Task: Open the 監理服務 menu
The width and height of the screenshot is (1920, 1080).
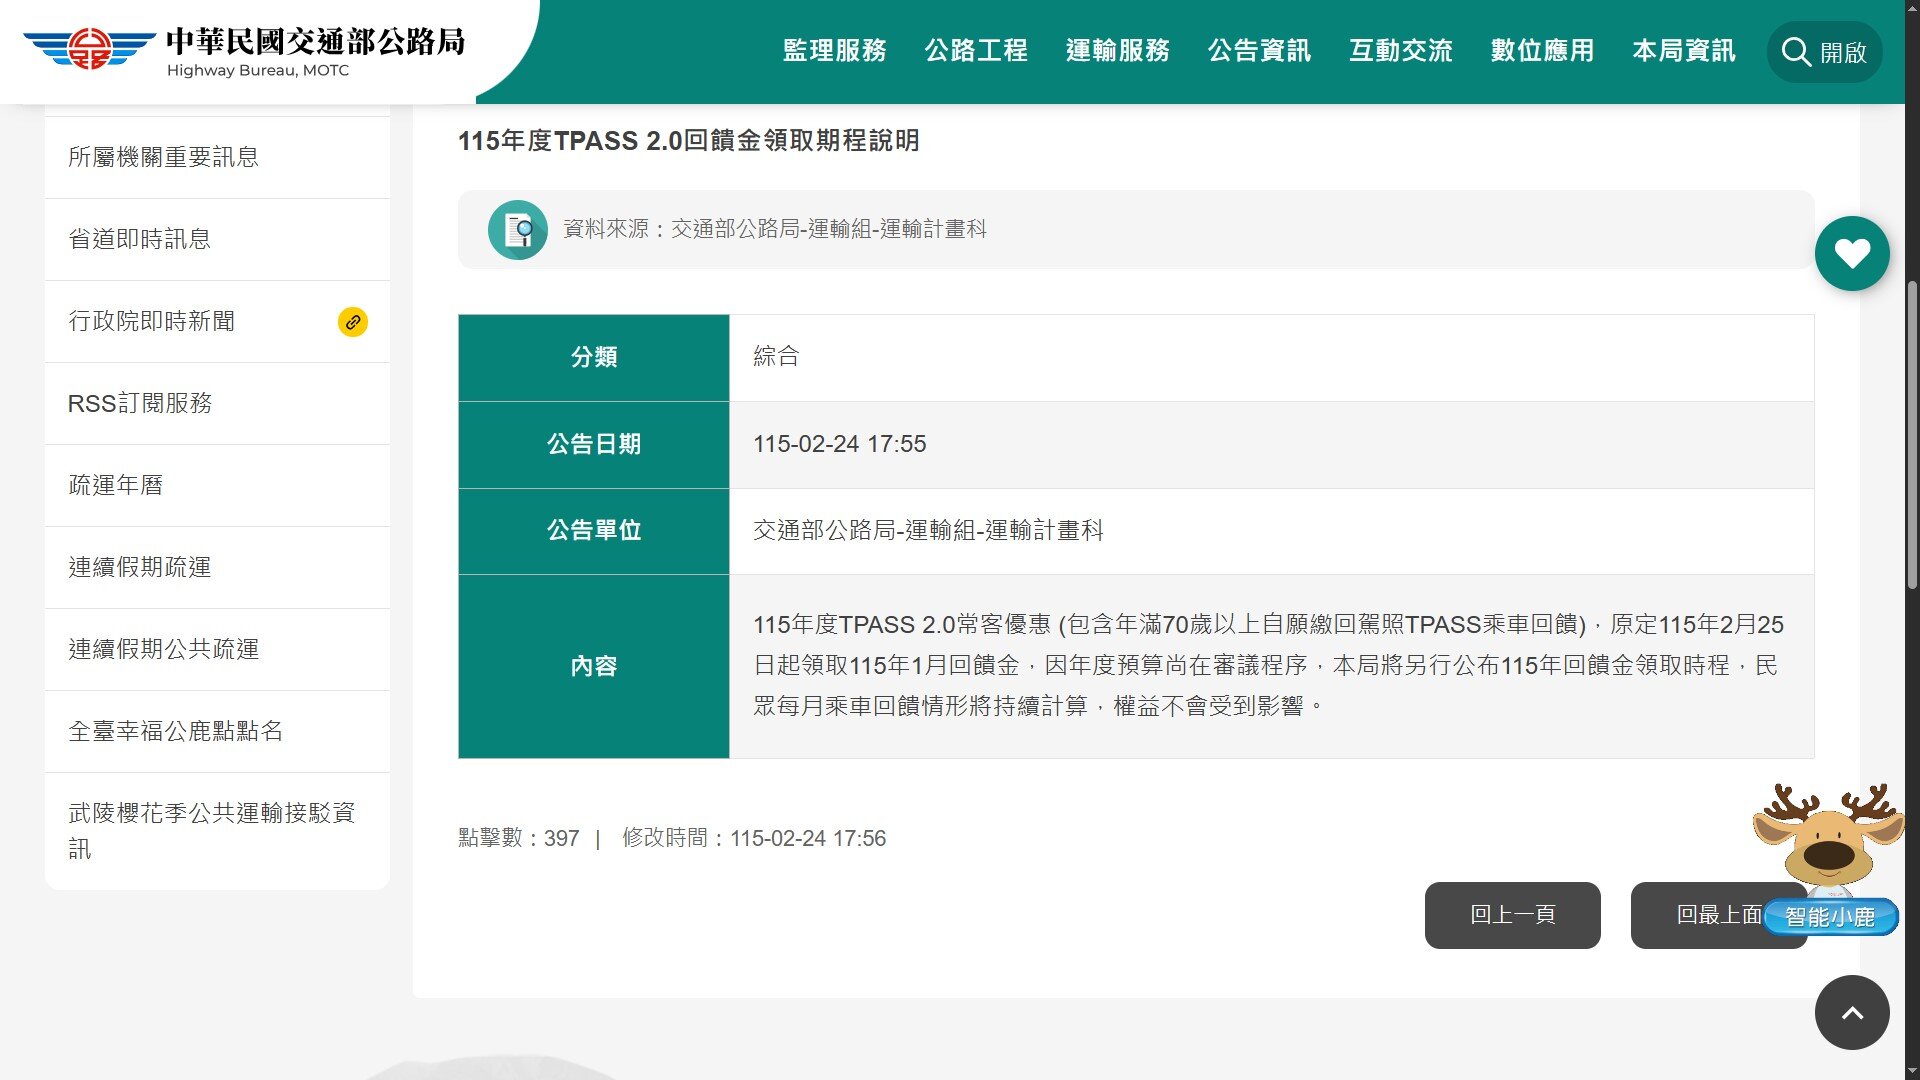Action: (835, 52)
